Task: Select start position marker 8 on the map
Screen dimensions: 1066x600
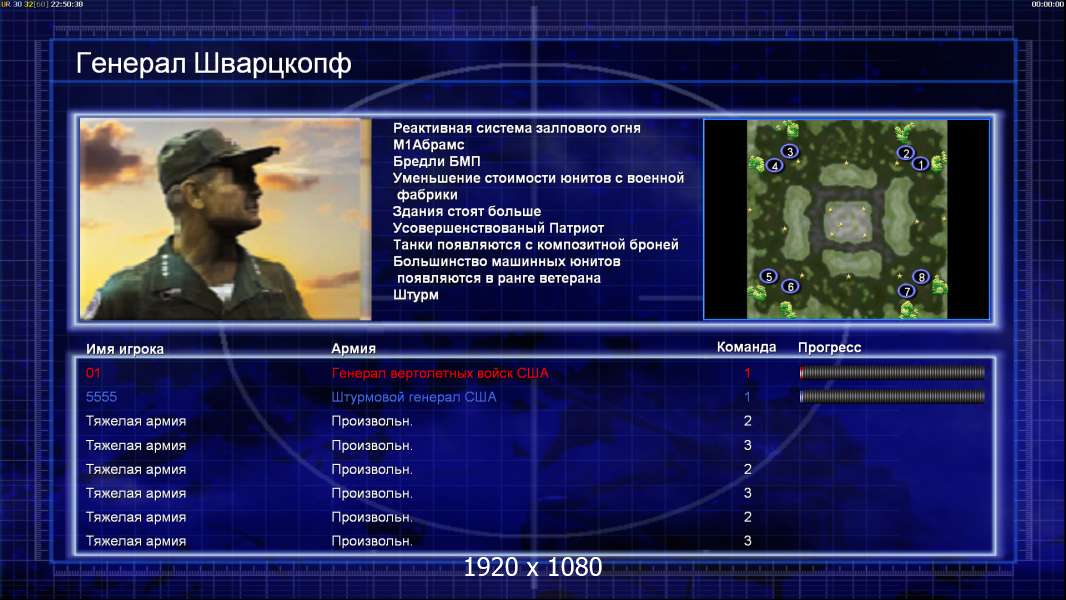Action: pyautogui.click(x=921, y=277)
